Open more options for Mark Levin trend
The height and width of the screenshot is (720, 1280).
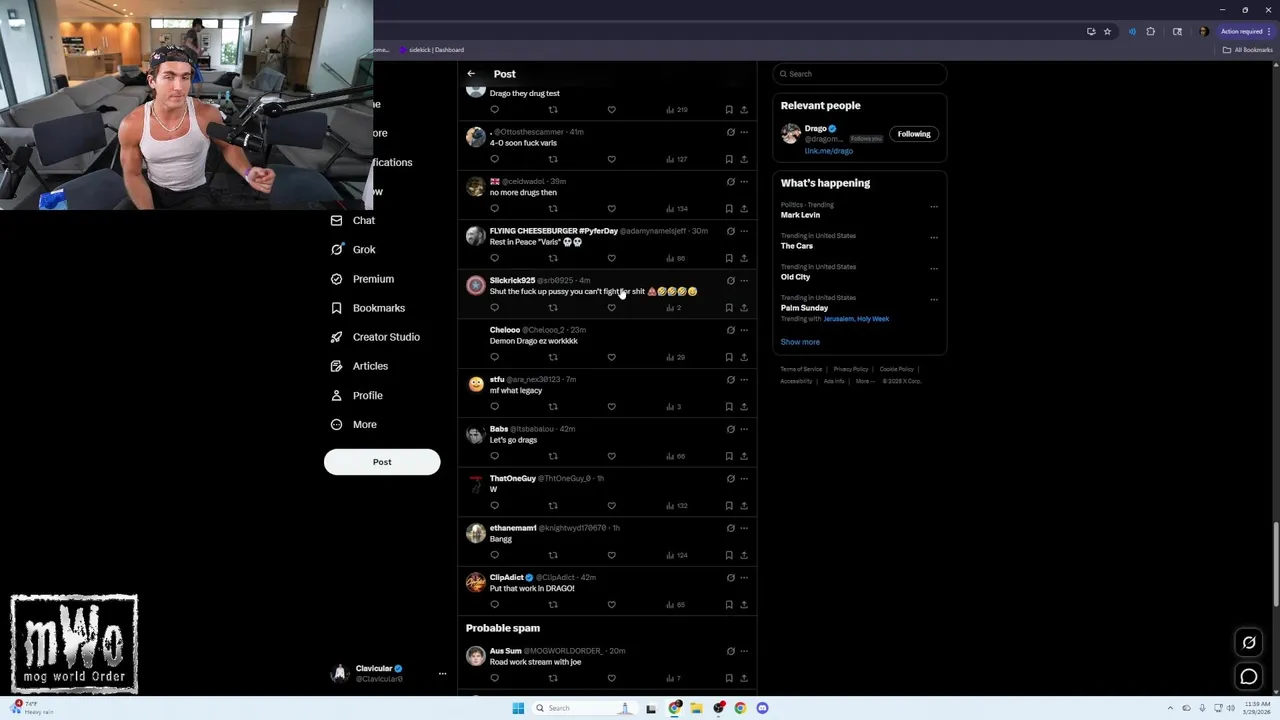point(934,207)
